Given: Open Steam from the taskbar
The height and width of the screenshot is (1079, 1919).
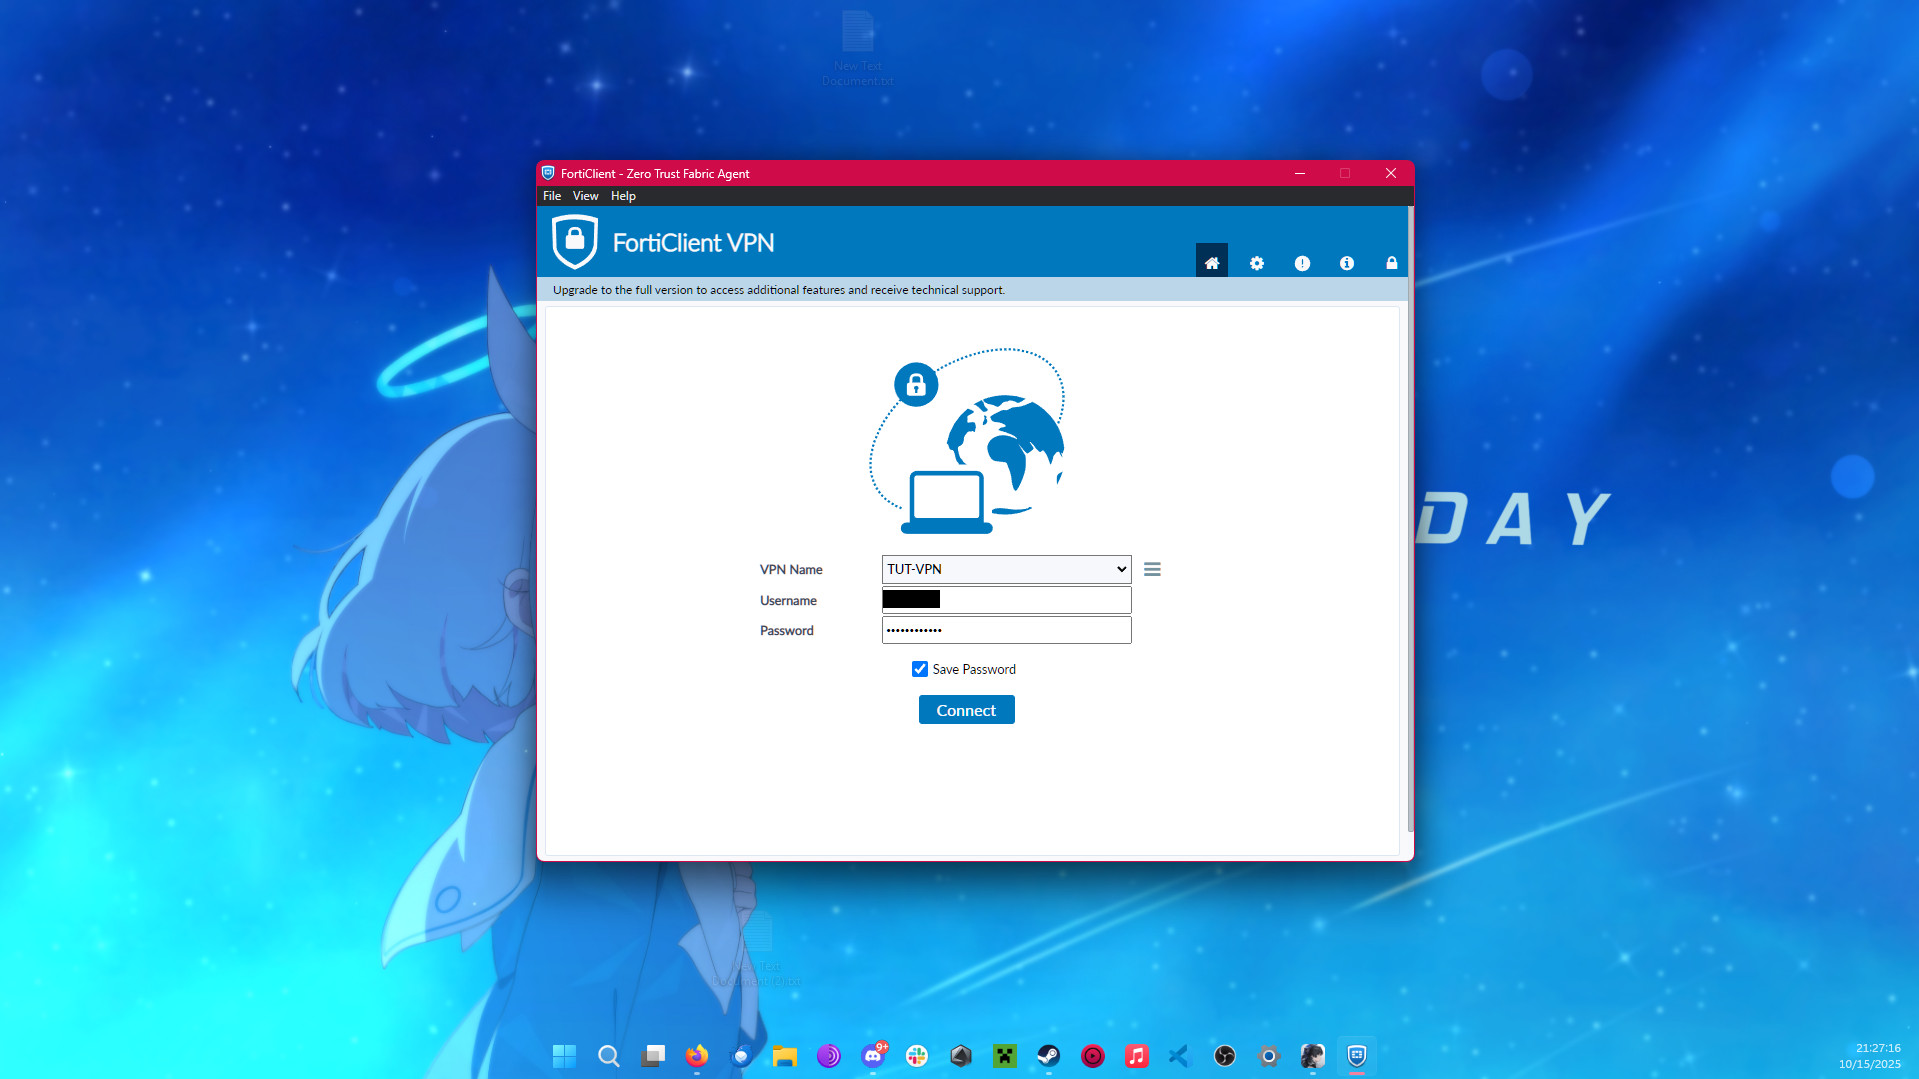Looking at the screenshot, I should tap(1049, 1056).
